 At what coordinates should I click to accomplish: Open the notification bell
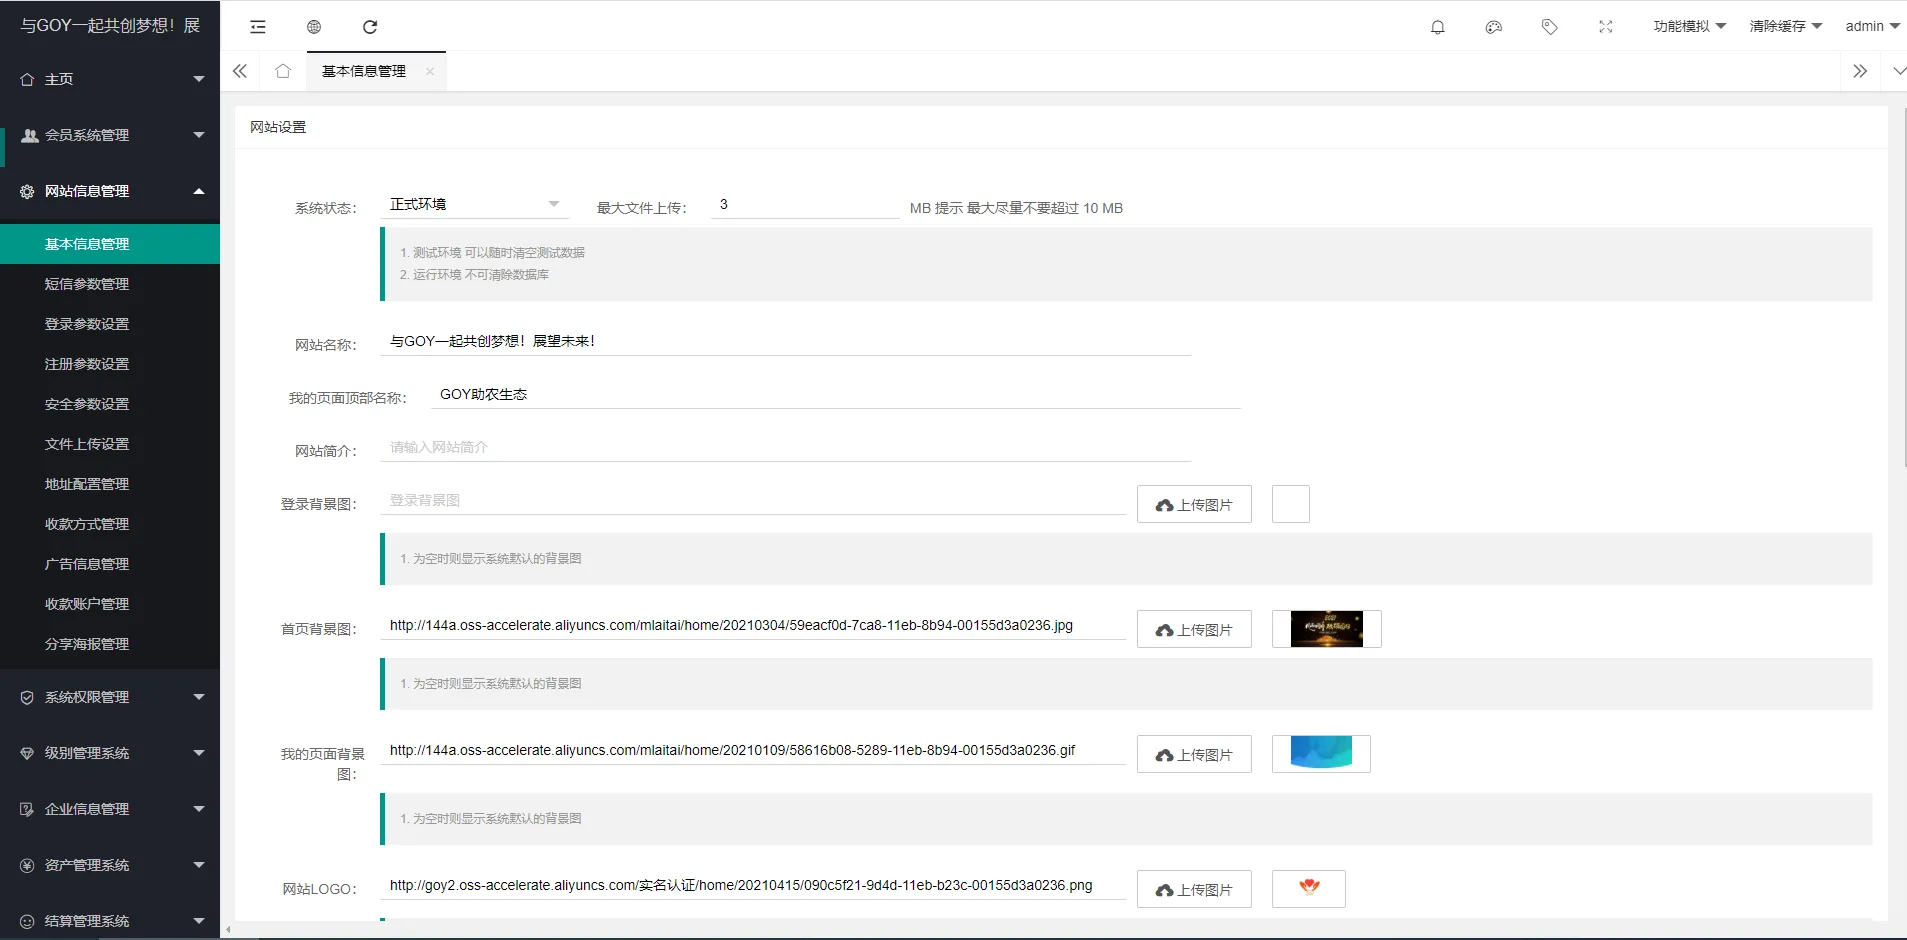coord(1437,27)
